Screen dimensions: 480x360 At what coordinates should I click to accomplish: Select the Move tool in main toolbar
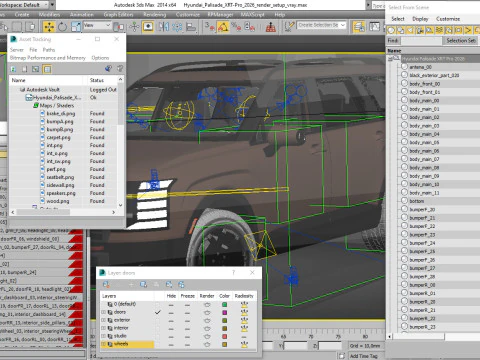(49, 26)
